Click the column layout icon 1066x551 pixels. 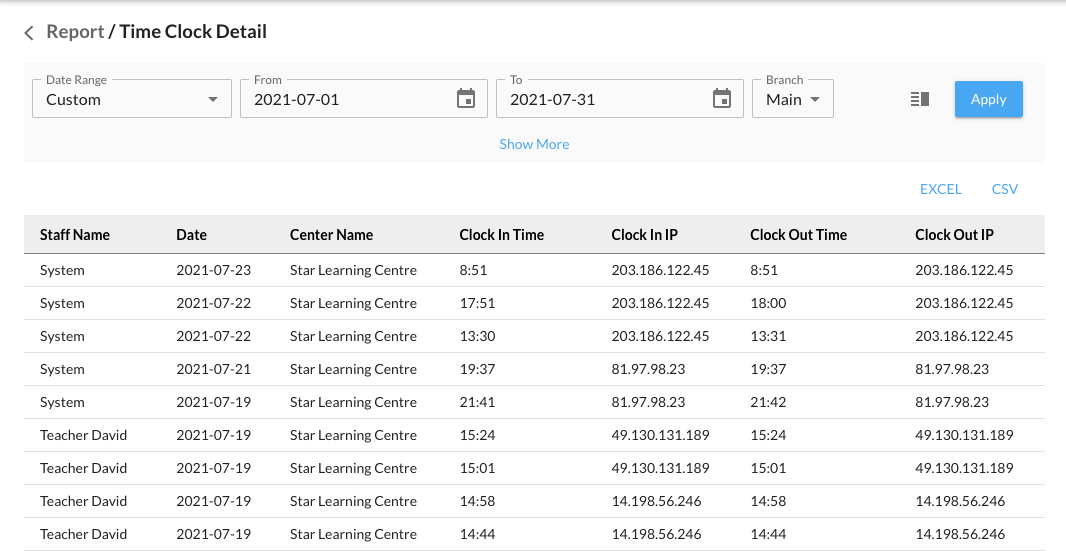point(920,99)
